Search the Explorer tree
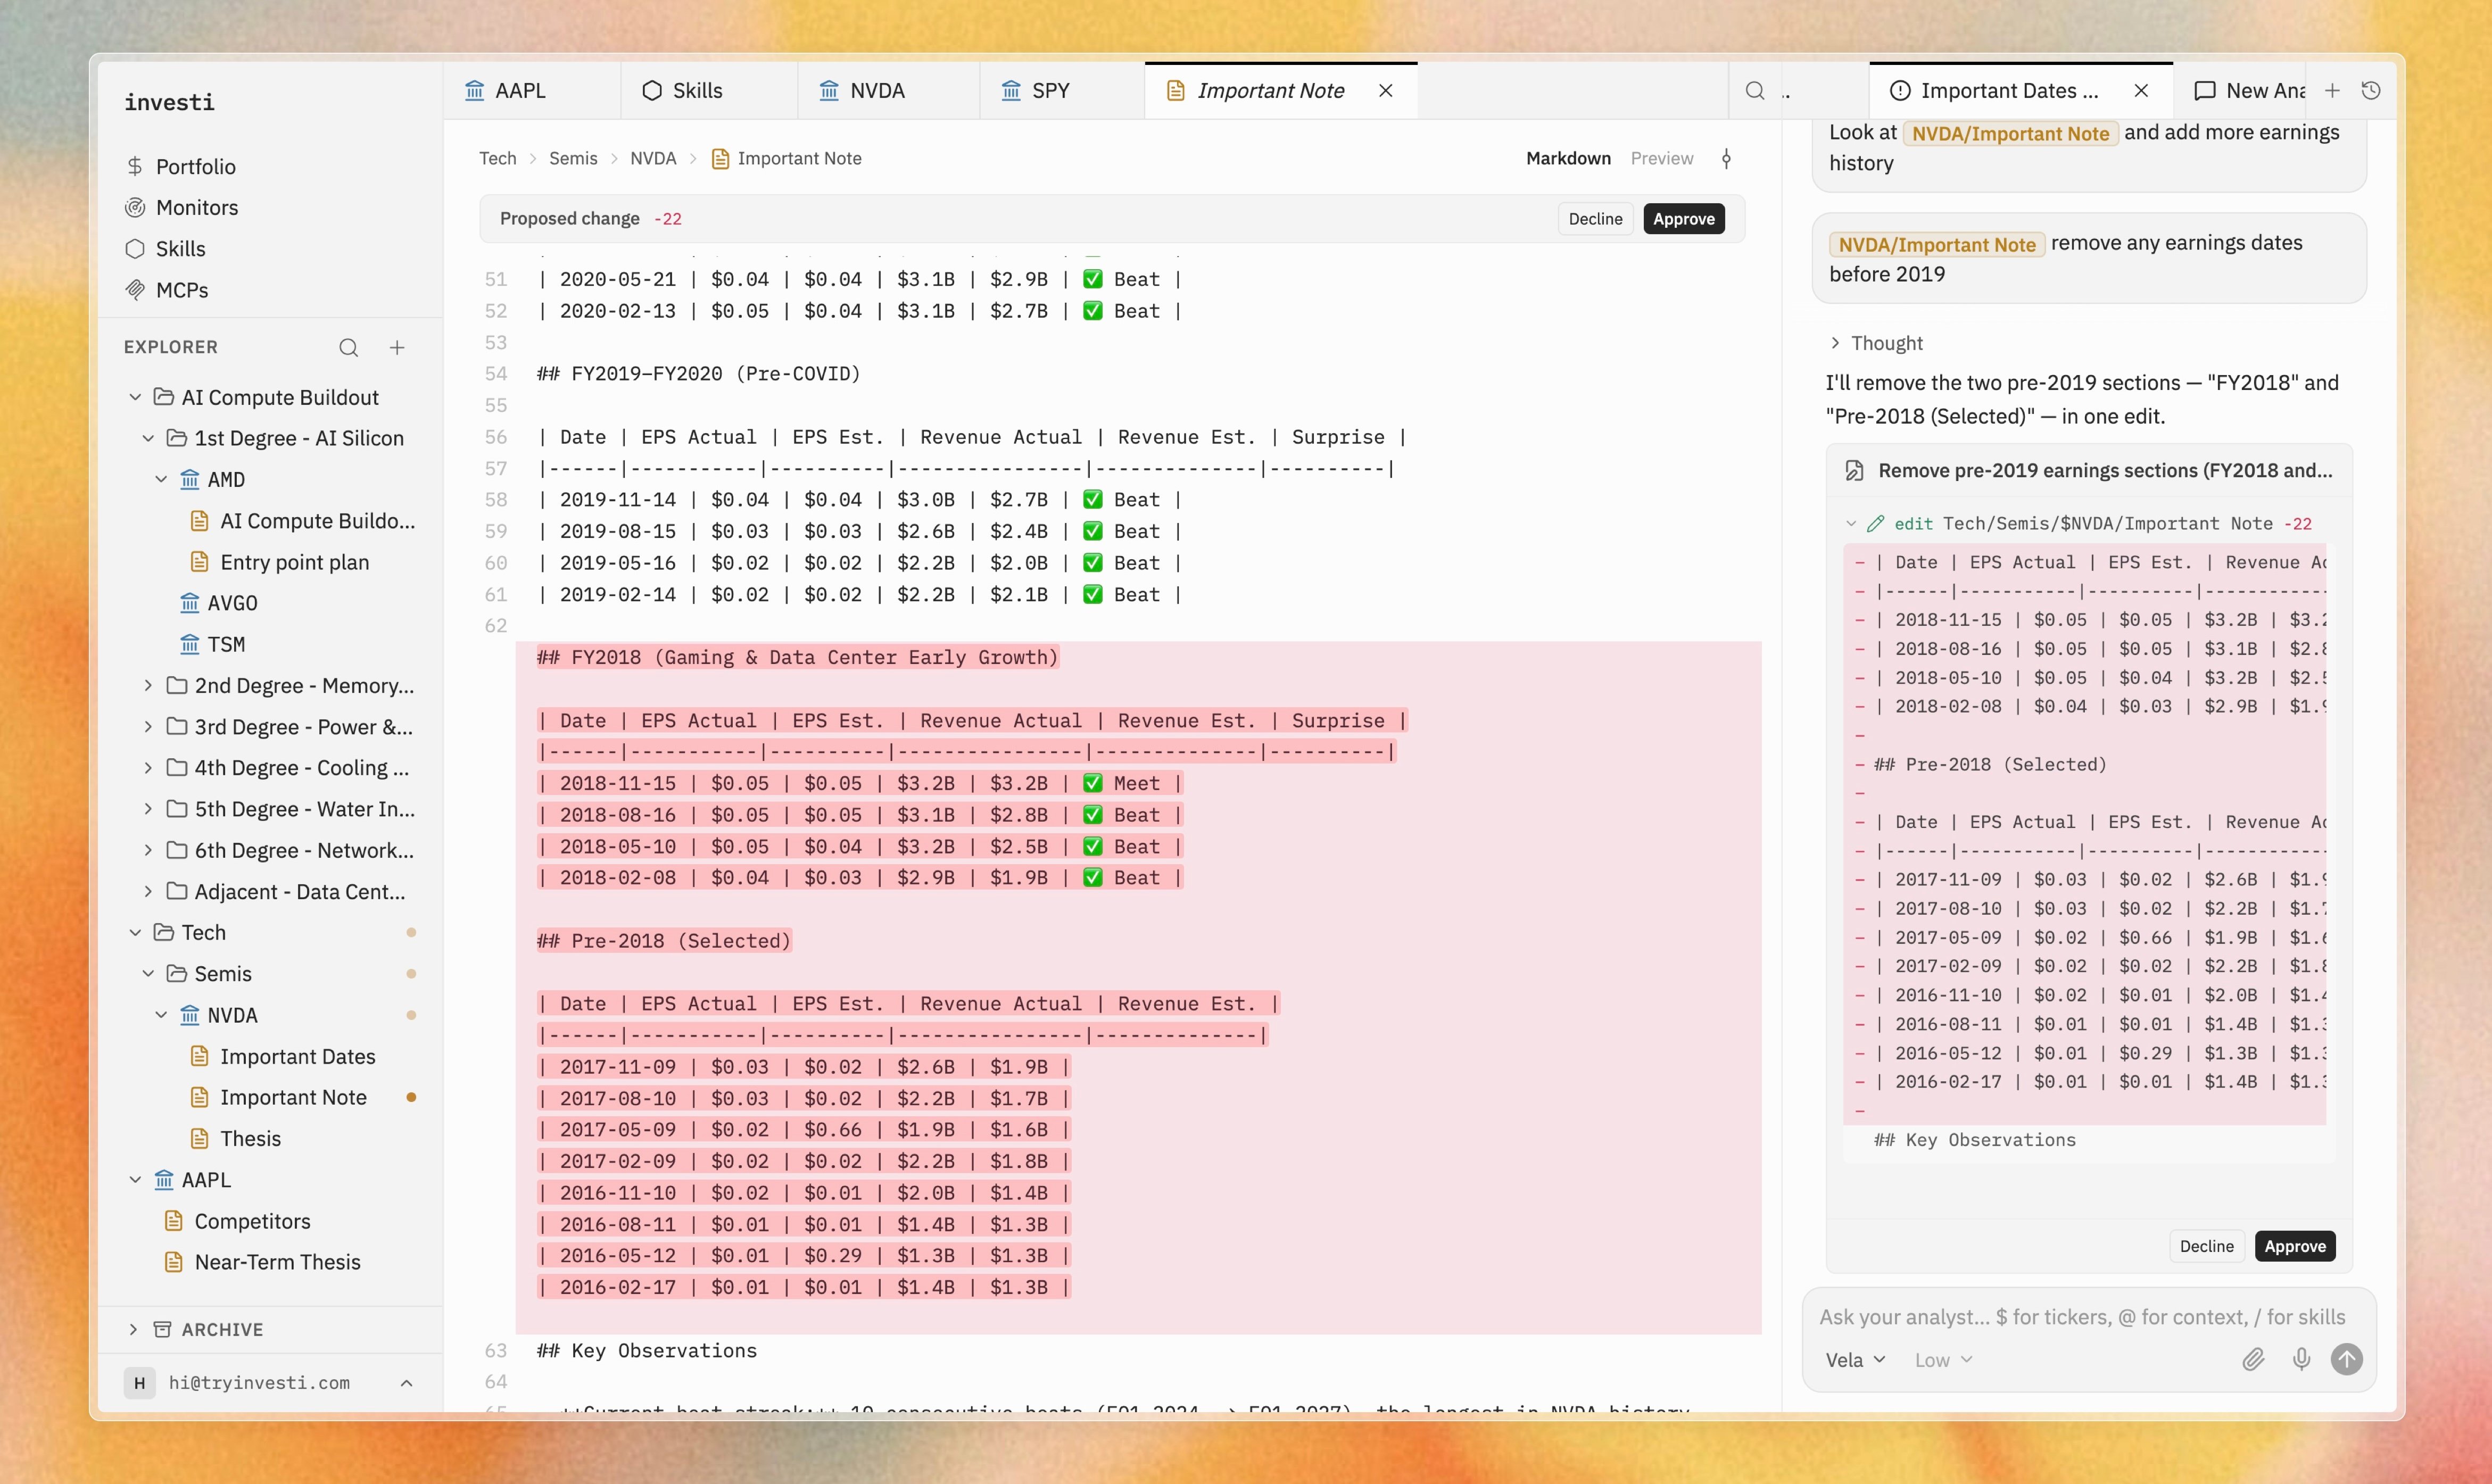The image size is (2492, 1484). pyautogui.click(x=348, y=347)
